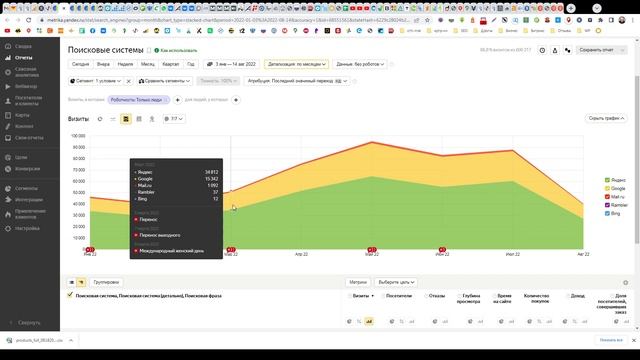This screenshot has height=360, width=640.
Task: Open the chart annotations 7/7 dropdown
Action: (x=173, y=119)
